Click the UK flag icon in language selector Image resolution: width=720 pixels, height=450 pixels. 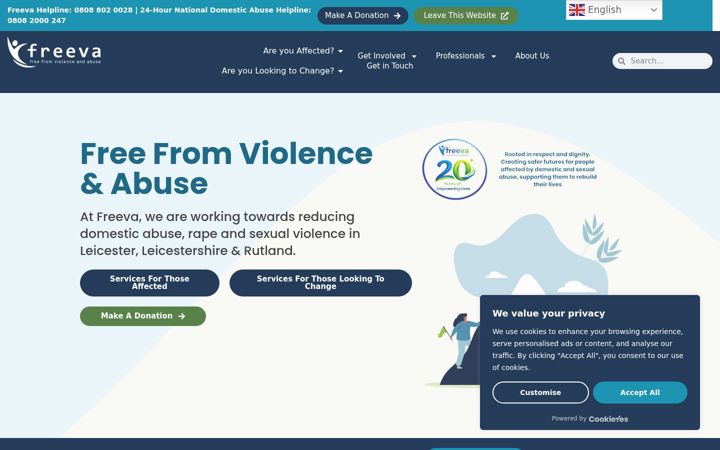(577, 10)
